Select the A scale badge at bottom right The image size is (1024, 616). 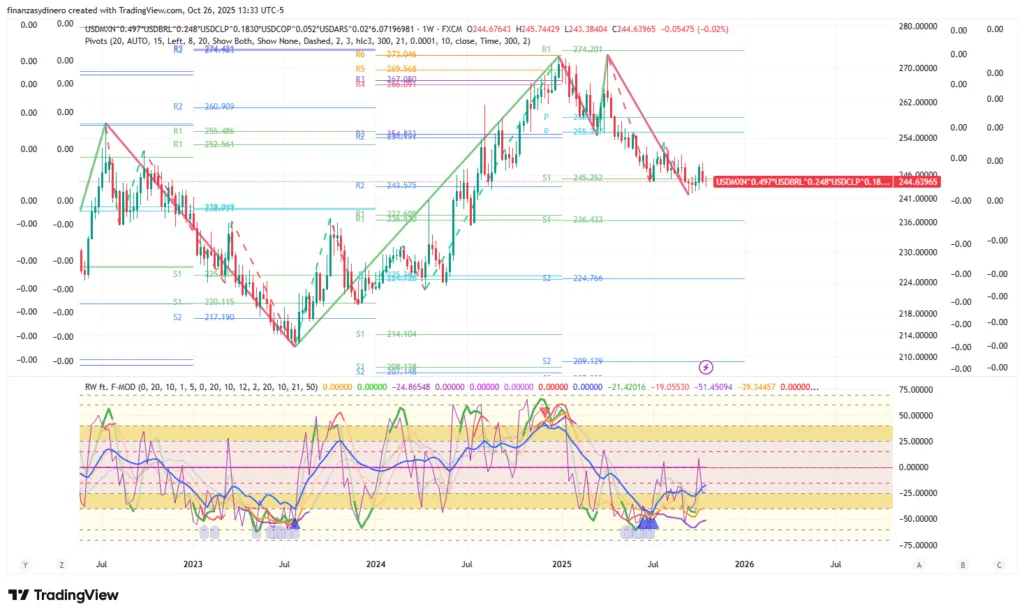pos(918,565)
